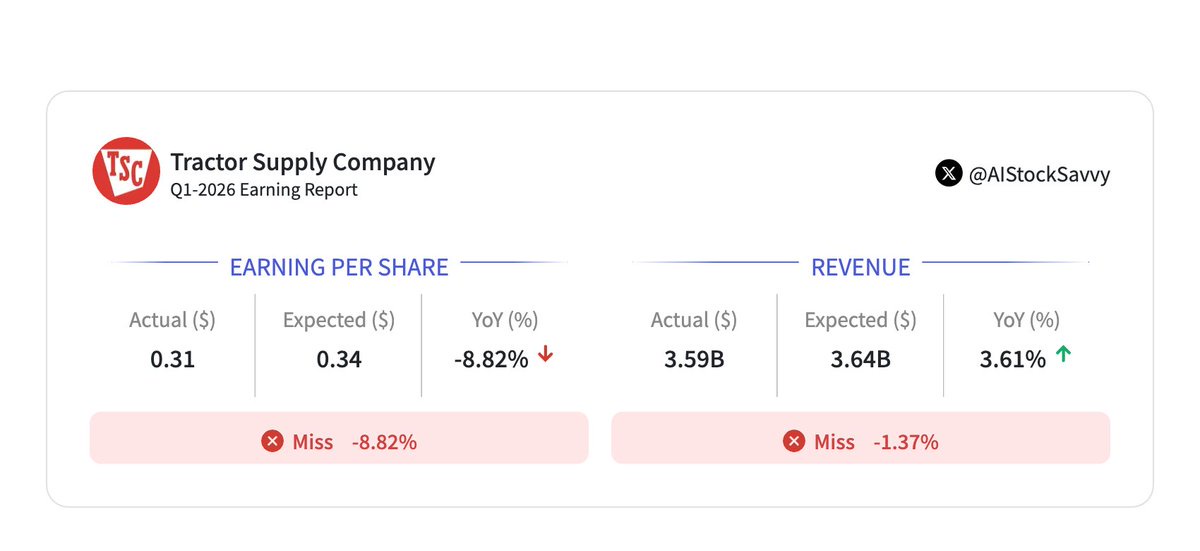Image resolution: width=1200 pixels, height=551 pixels.
Task: Click the green up arrow beside revenue YoY
Action: [1063, 356]
